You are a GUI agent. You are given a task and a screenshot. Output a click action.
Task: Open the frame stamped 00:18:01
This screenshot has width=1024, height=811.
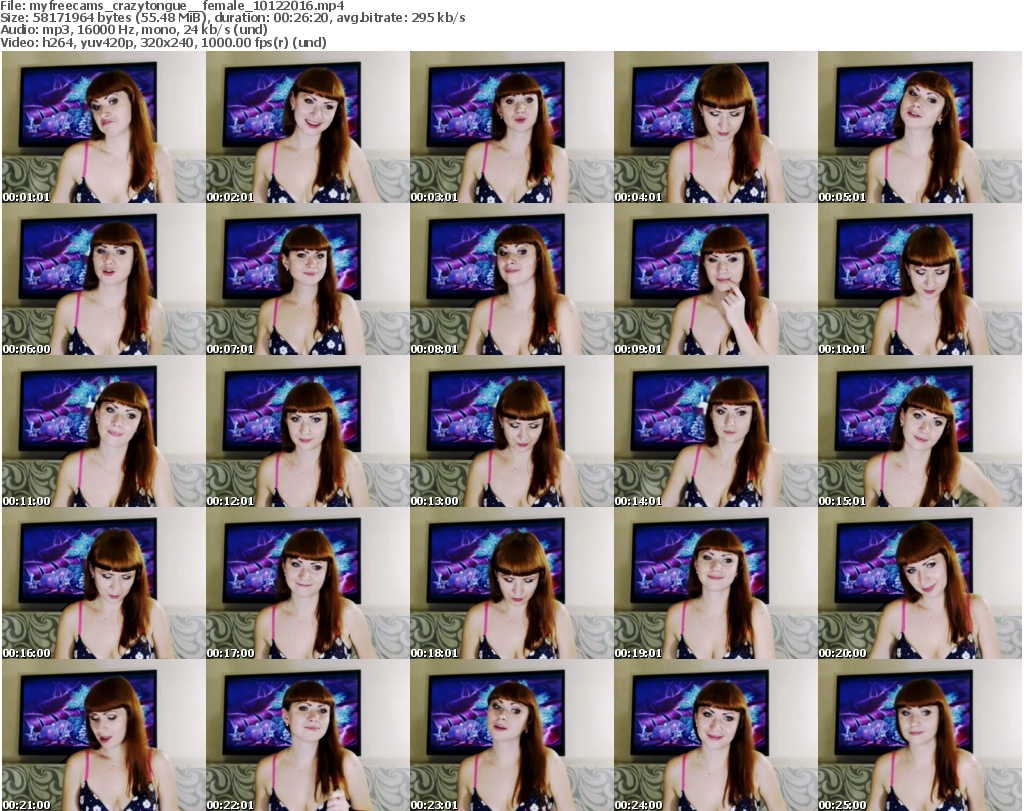tap(511, 583)
